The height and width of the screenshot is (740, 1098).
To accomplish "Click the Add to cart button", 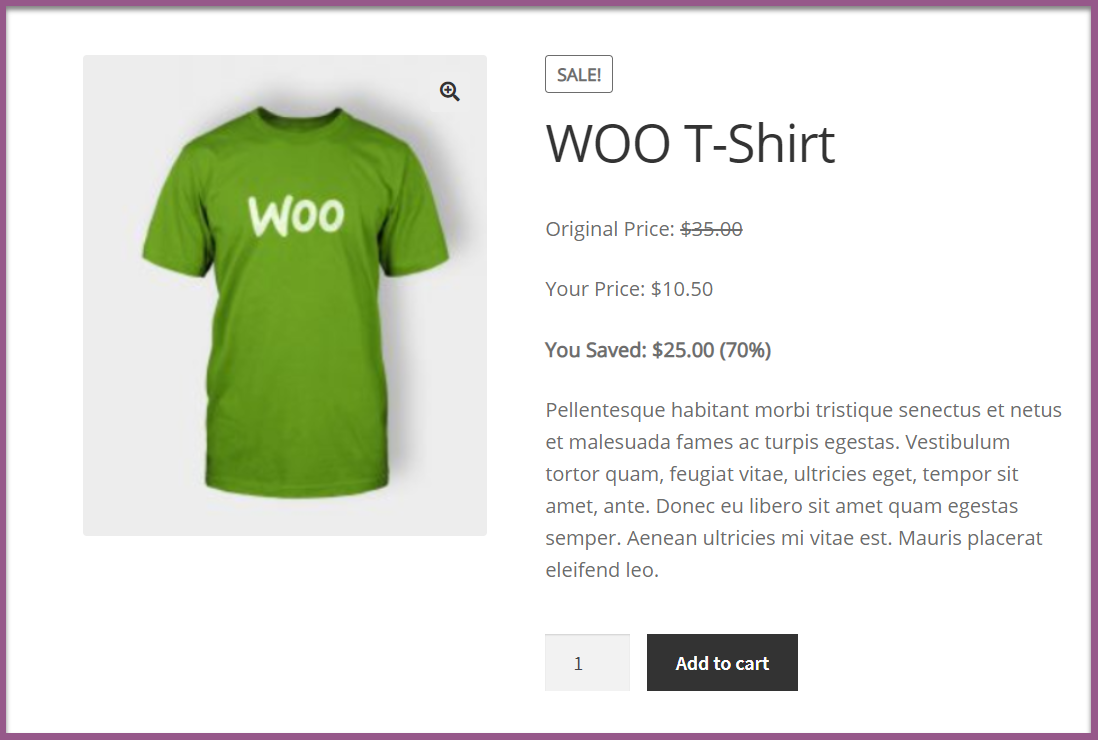I will (x=722, y=662).
